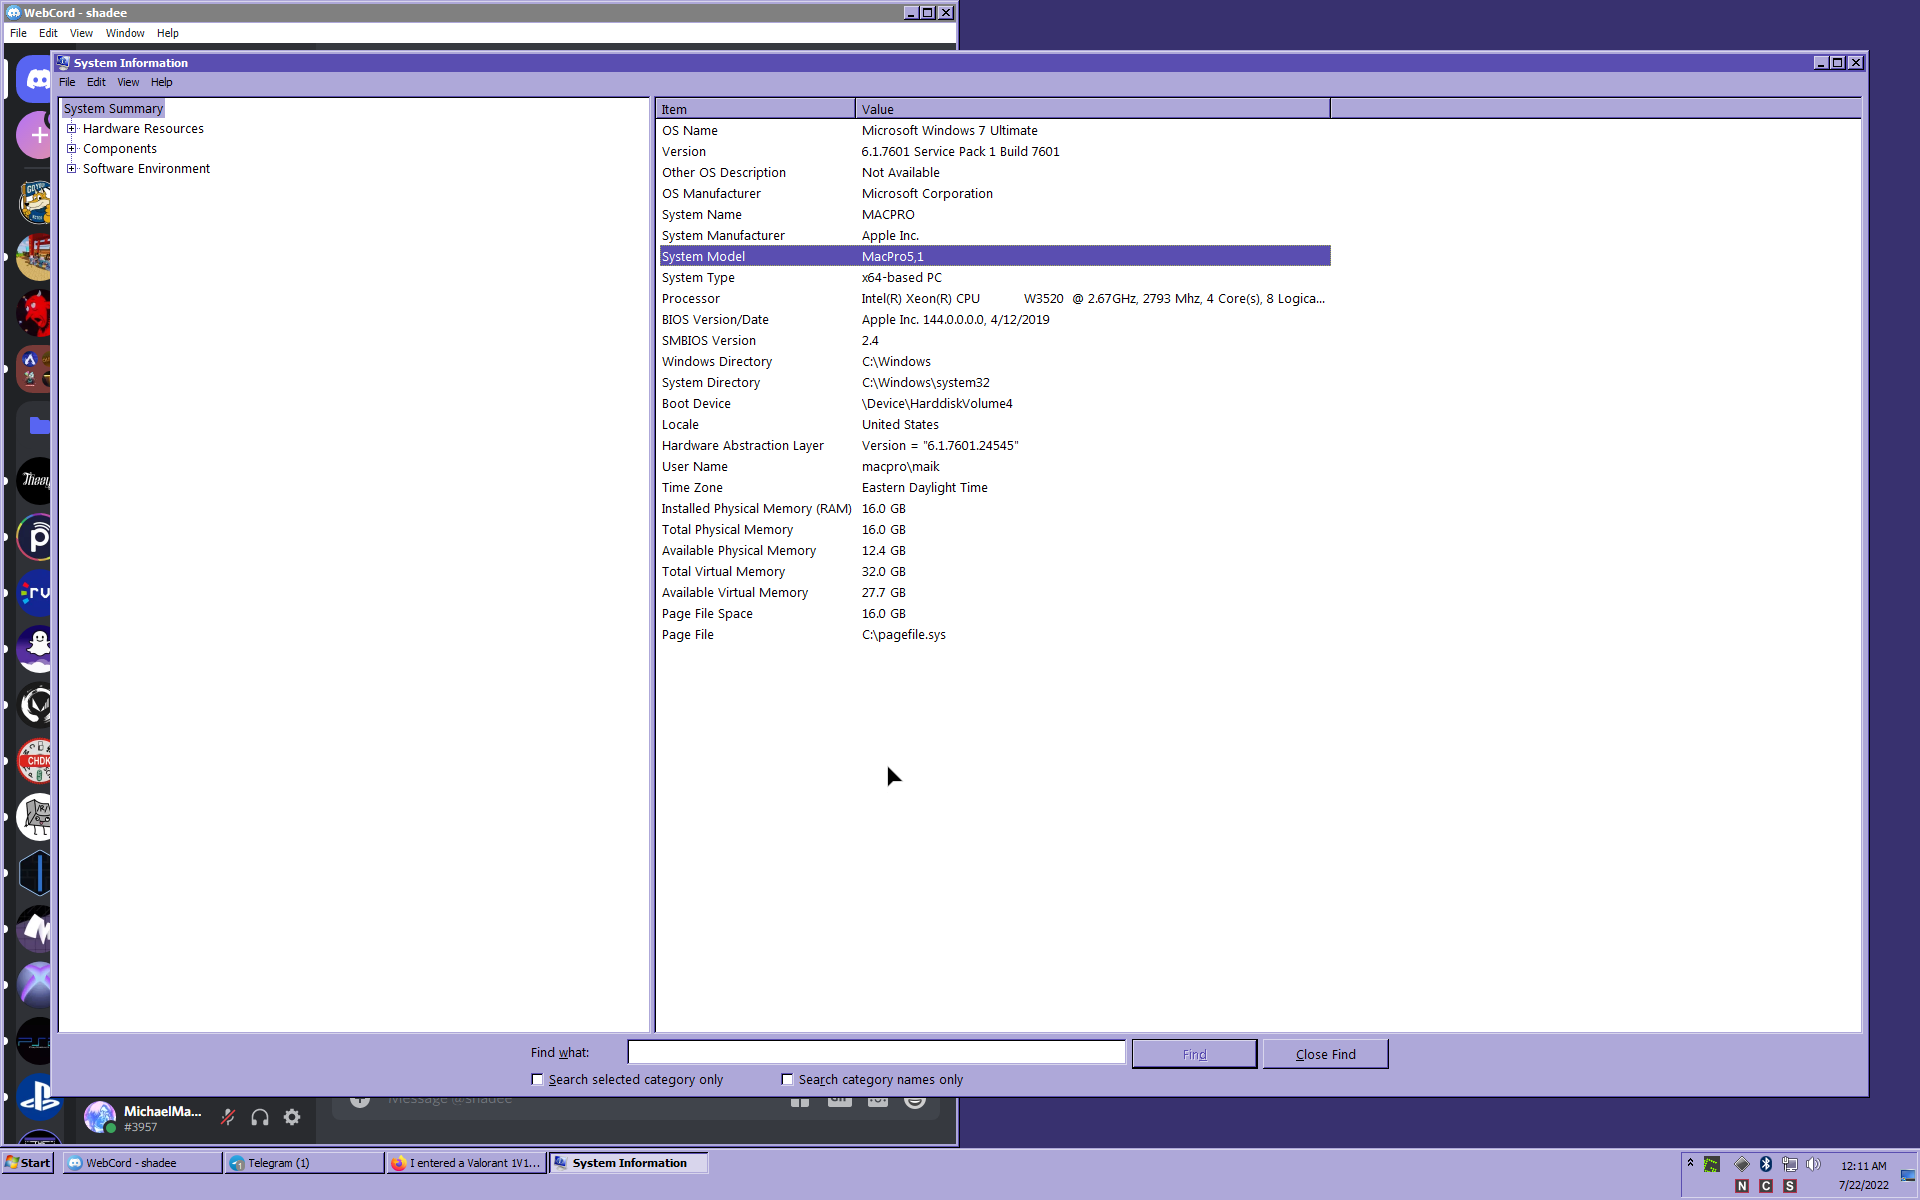Select Available Virtual Memory row
1920x1200 pixels.
tap(995, 592)
